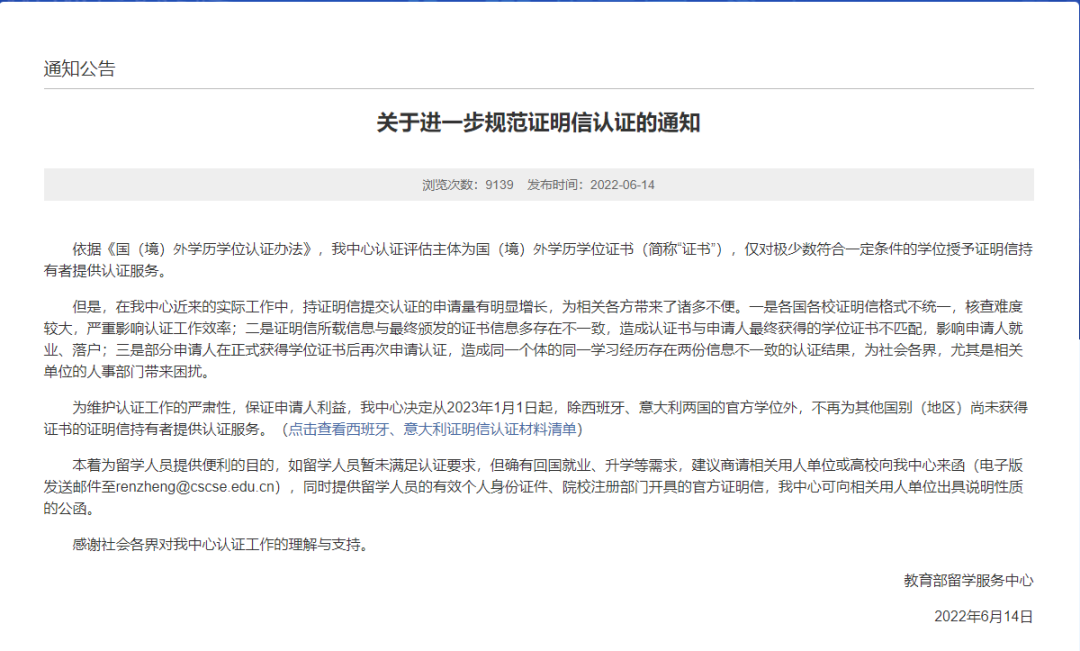Click the thank-you line 感谢社会各界

[180, 545]
